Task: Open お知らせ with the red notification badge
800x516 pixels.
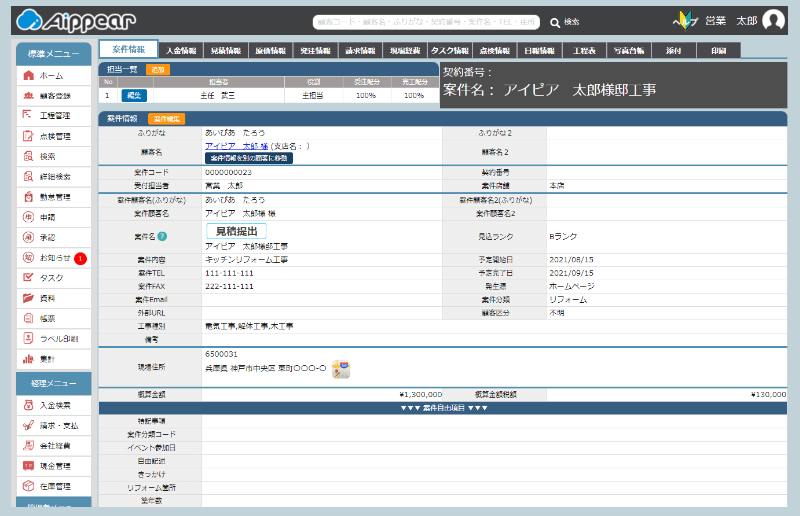Action: pyautogui.click(x=55, y=258)
